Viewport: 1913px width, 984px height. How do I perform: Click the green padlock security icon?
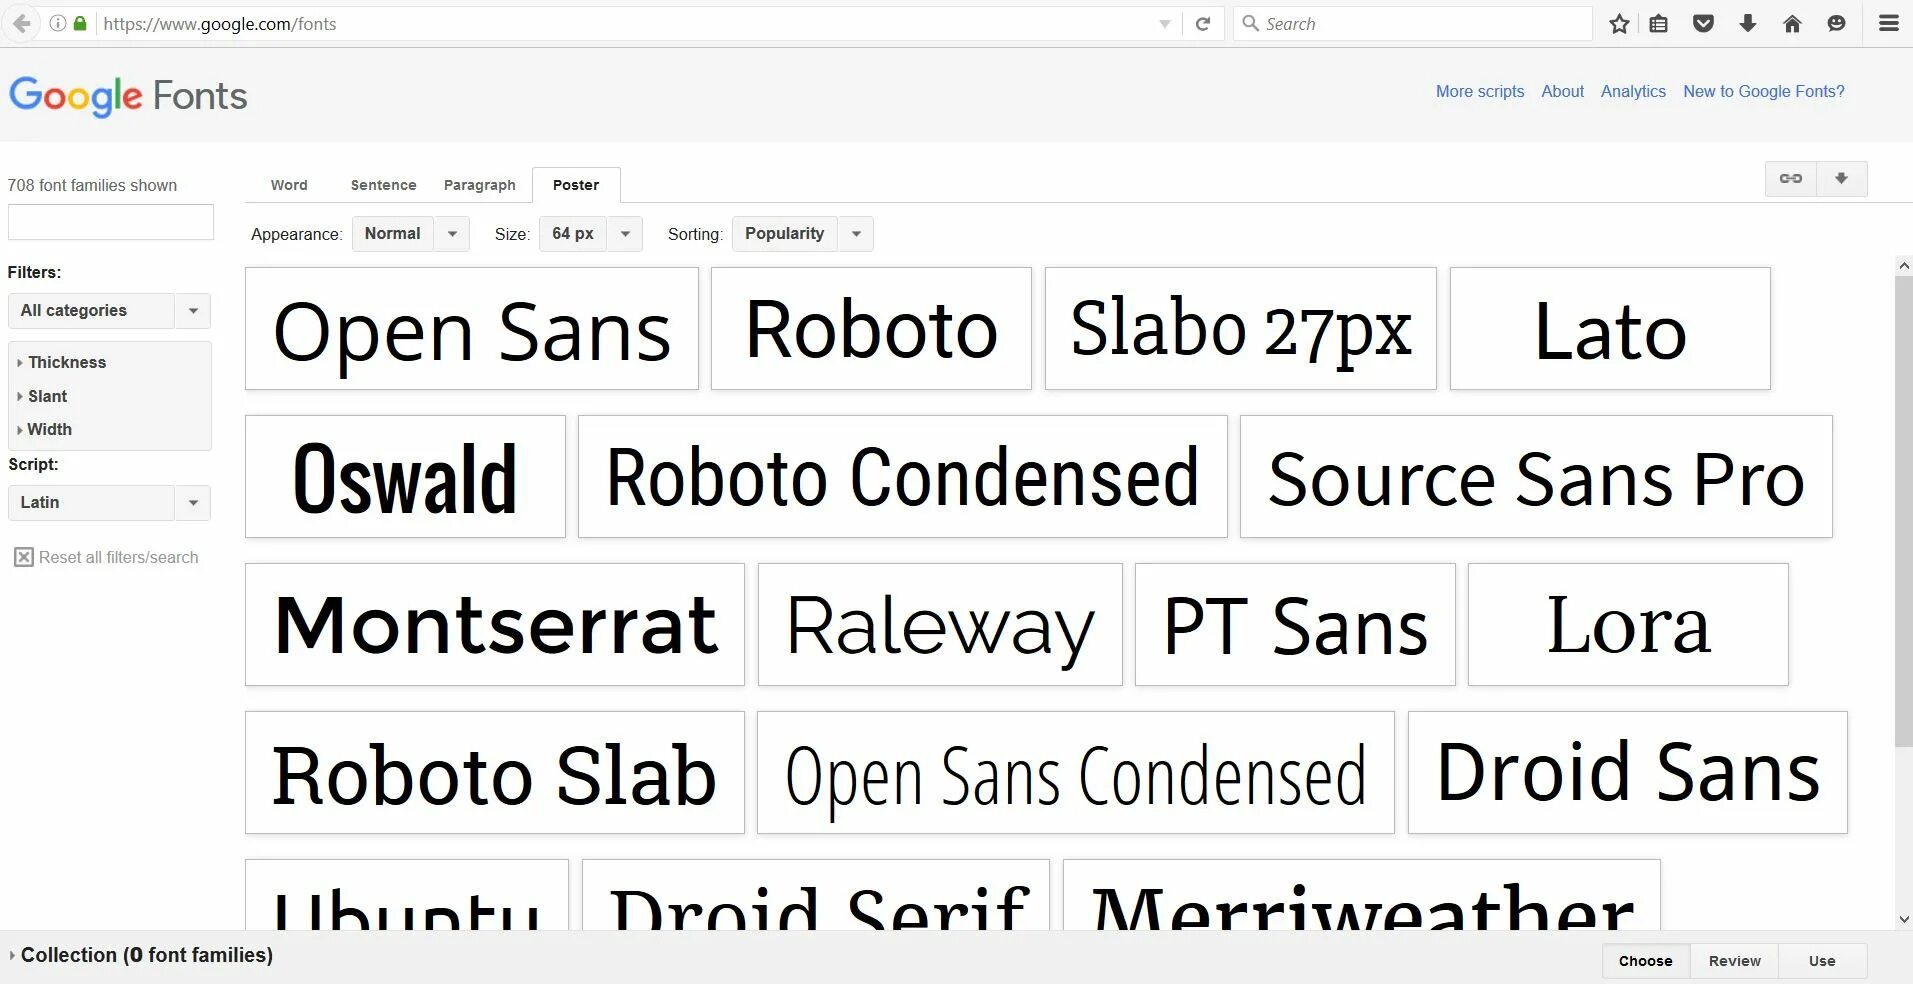(x=80, y=24)
